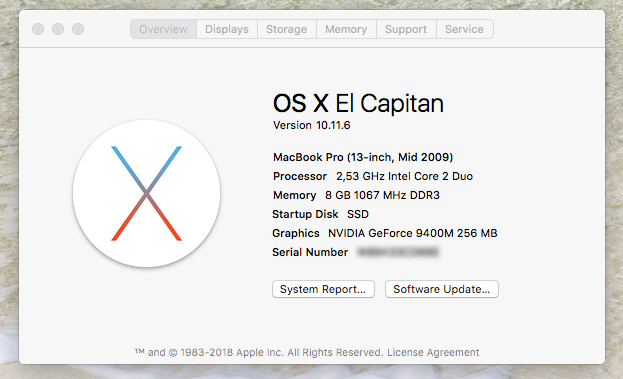The height and width of the screenshot is (379, 623).
Task: Click the blurred serial number value
Action: (x=398, y=252)
